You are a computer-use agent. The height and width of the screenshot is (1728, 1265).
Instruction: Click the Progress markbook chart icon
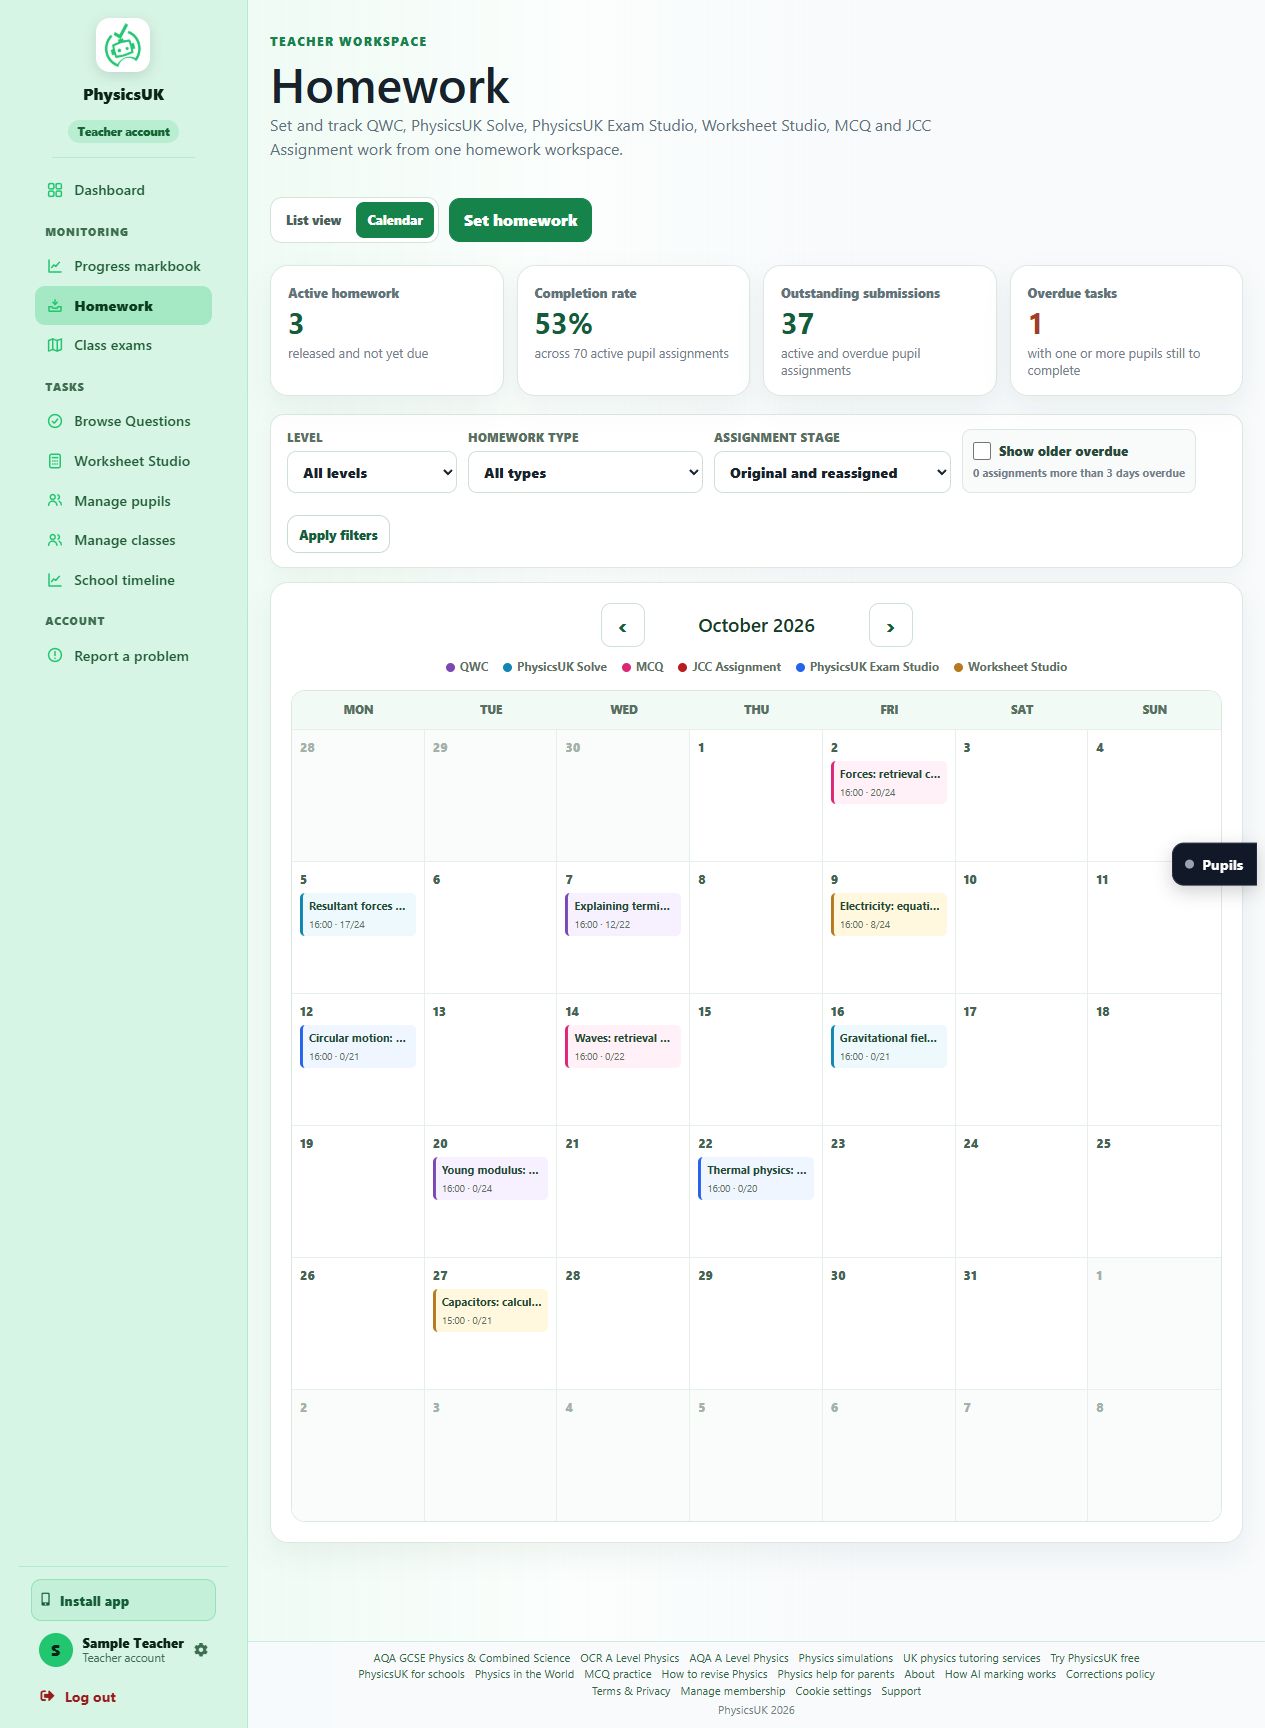(55, 266)
